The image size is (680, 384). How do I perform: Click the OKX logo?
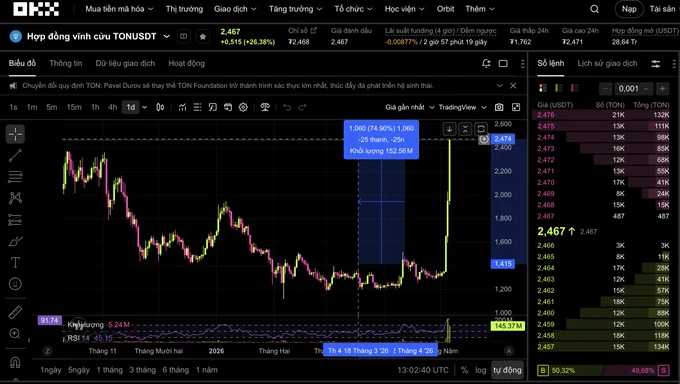click(36, 9)
